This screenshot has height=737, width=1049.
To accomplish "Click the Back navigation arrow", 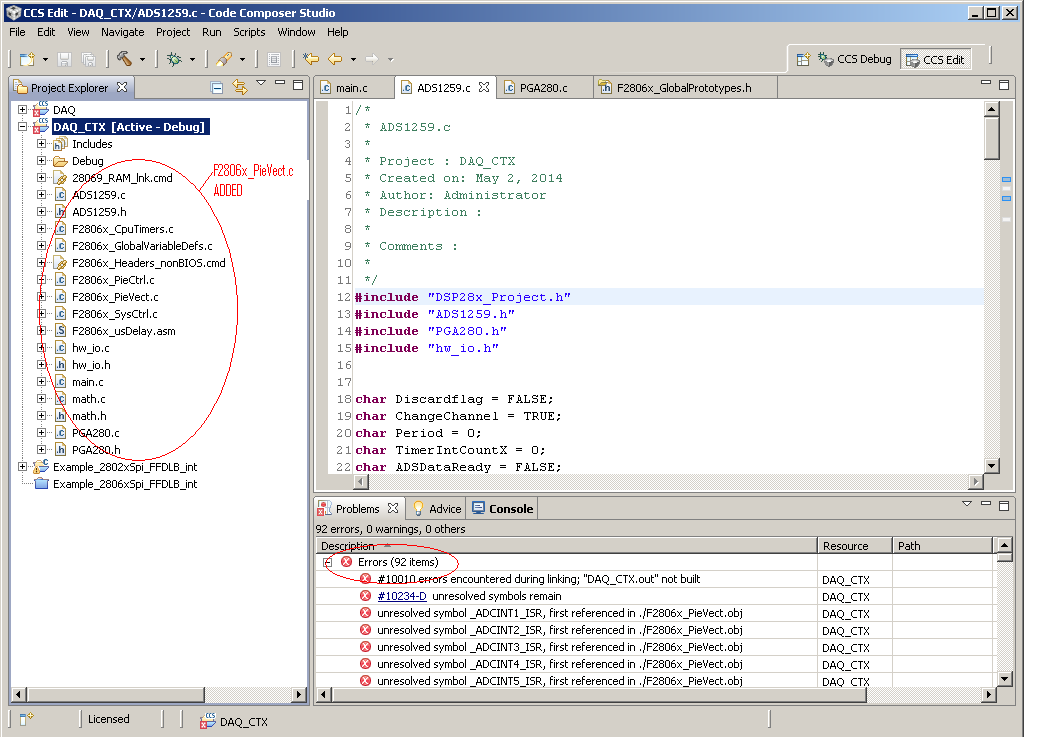I will click(335, 60).
